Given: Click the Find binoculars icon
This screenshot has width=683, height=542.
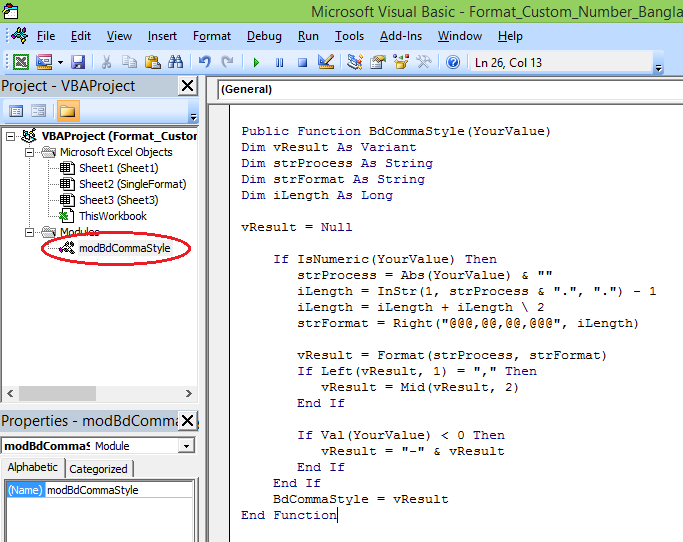Looking at the screenshot, I should pos(176,62).
